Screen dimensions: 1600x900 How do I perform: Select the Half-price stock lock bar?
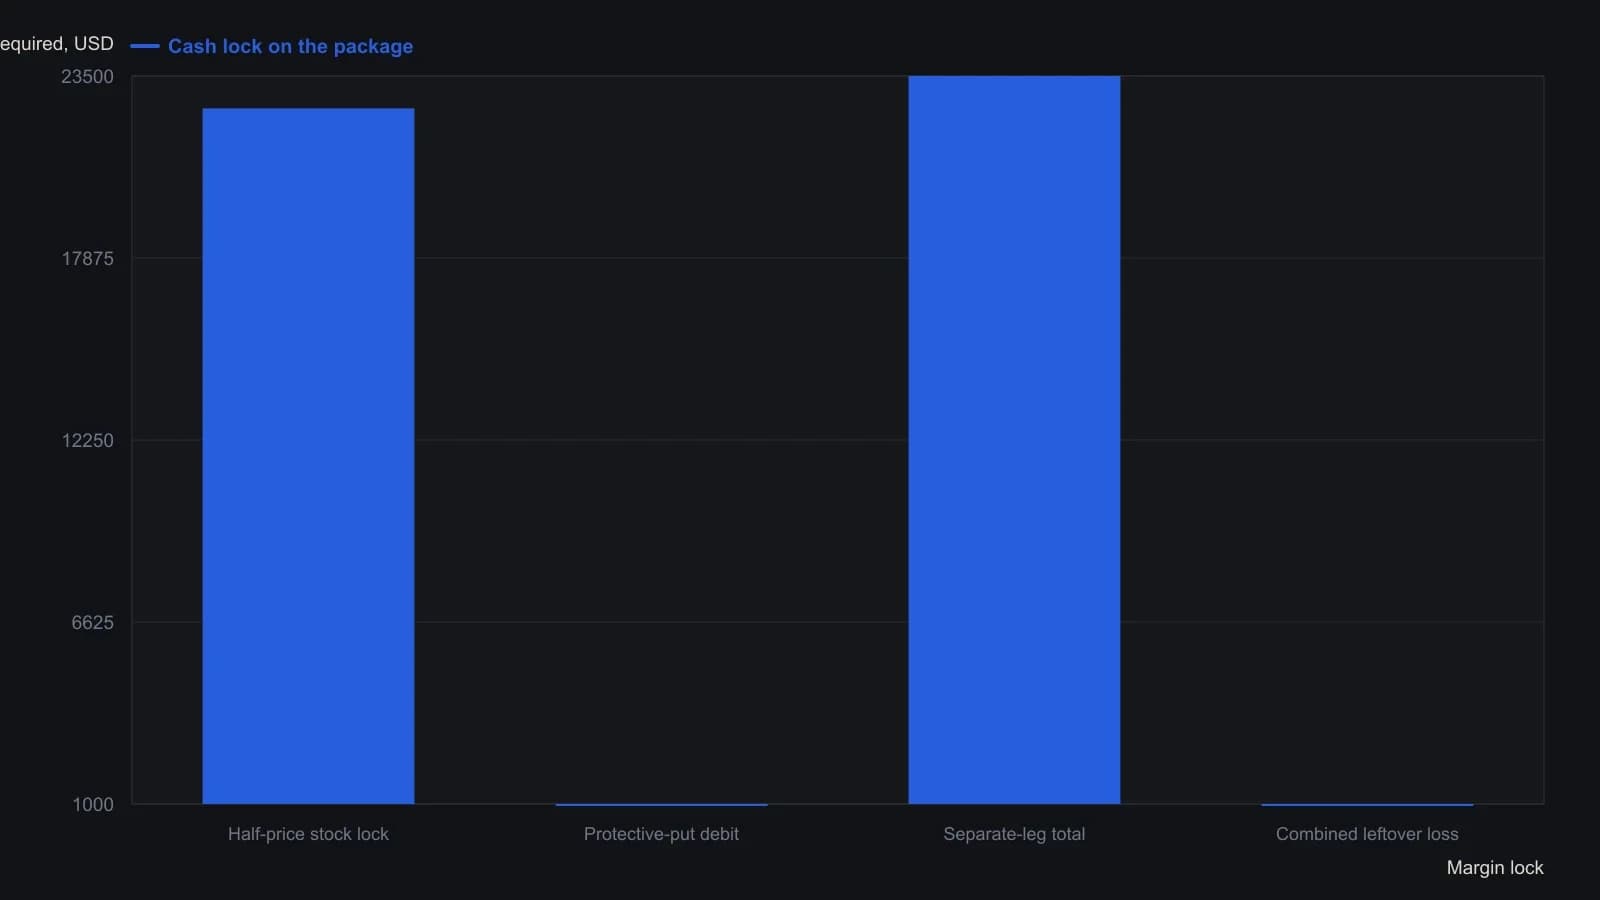point(308,456)
